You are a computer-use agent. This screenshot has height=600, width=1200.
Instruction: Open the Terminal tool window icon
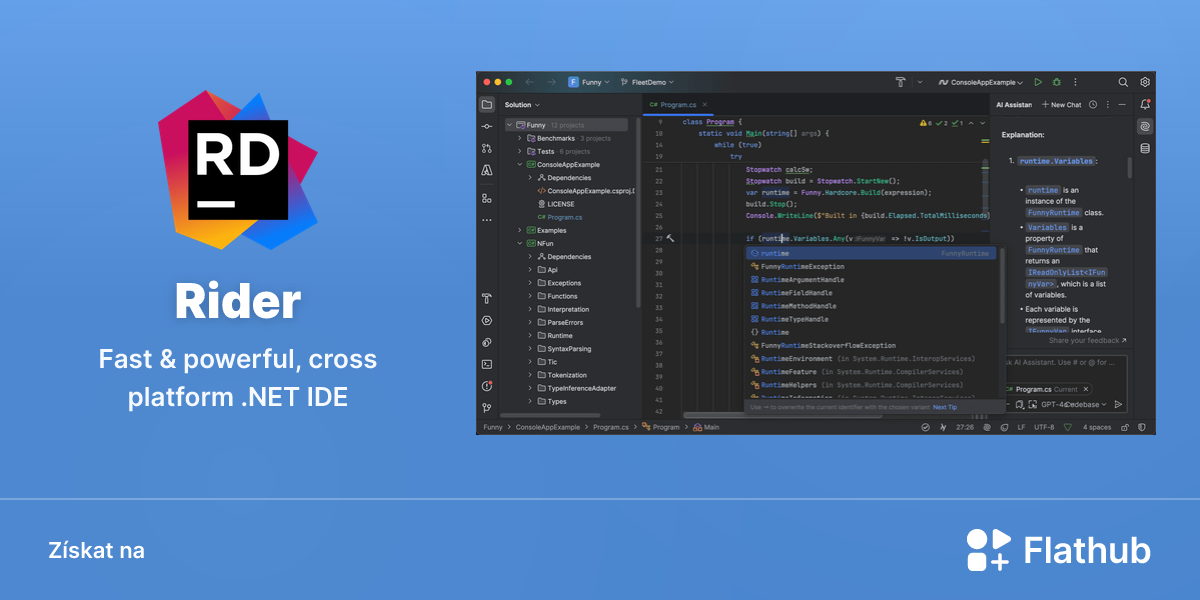(487, 364)
